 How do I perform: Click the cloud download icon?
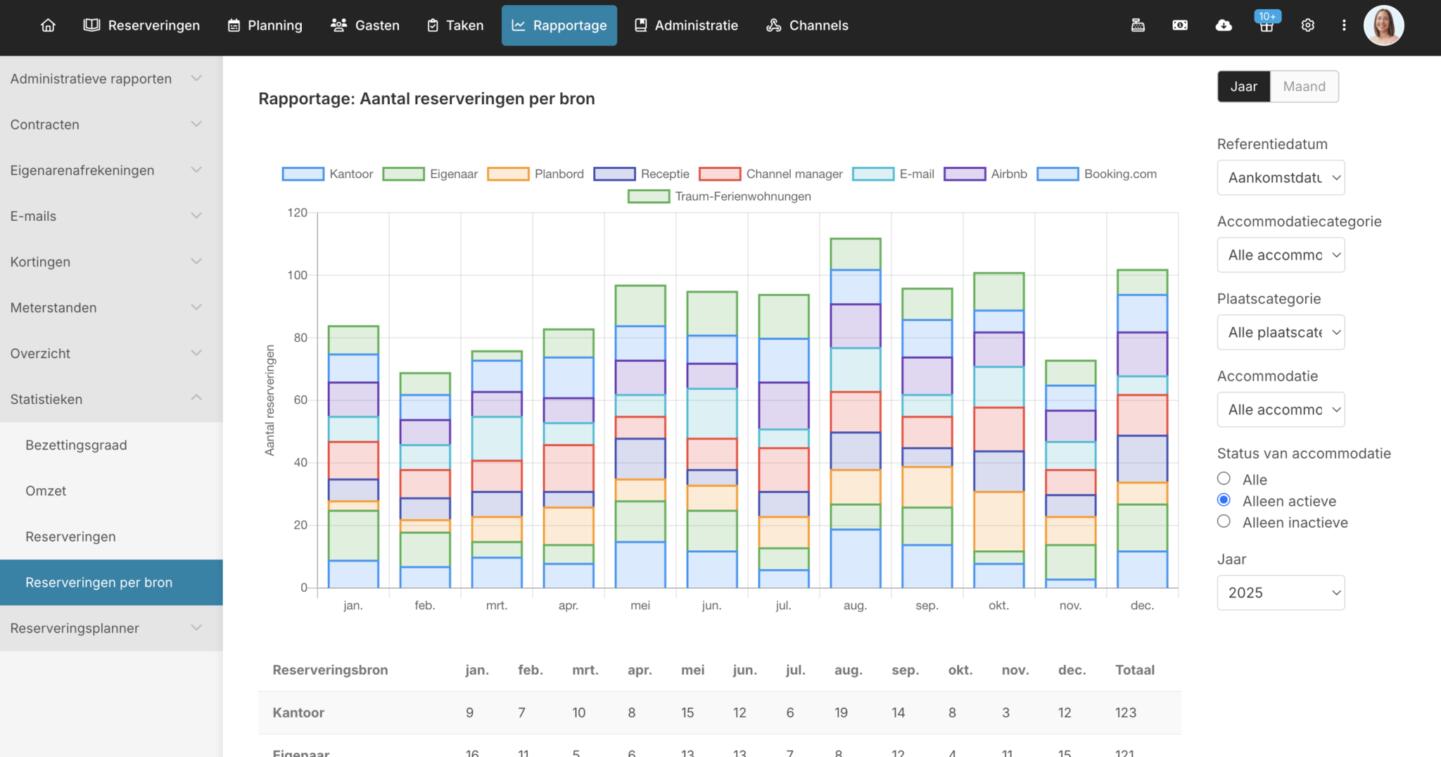point(1223,25)
